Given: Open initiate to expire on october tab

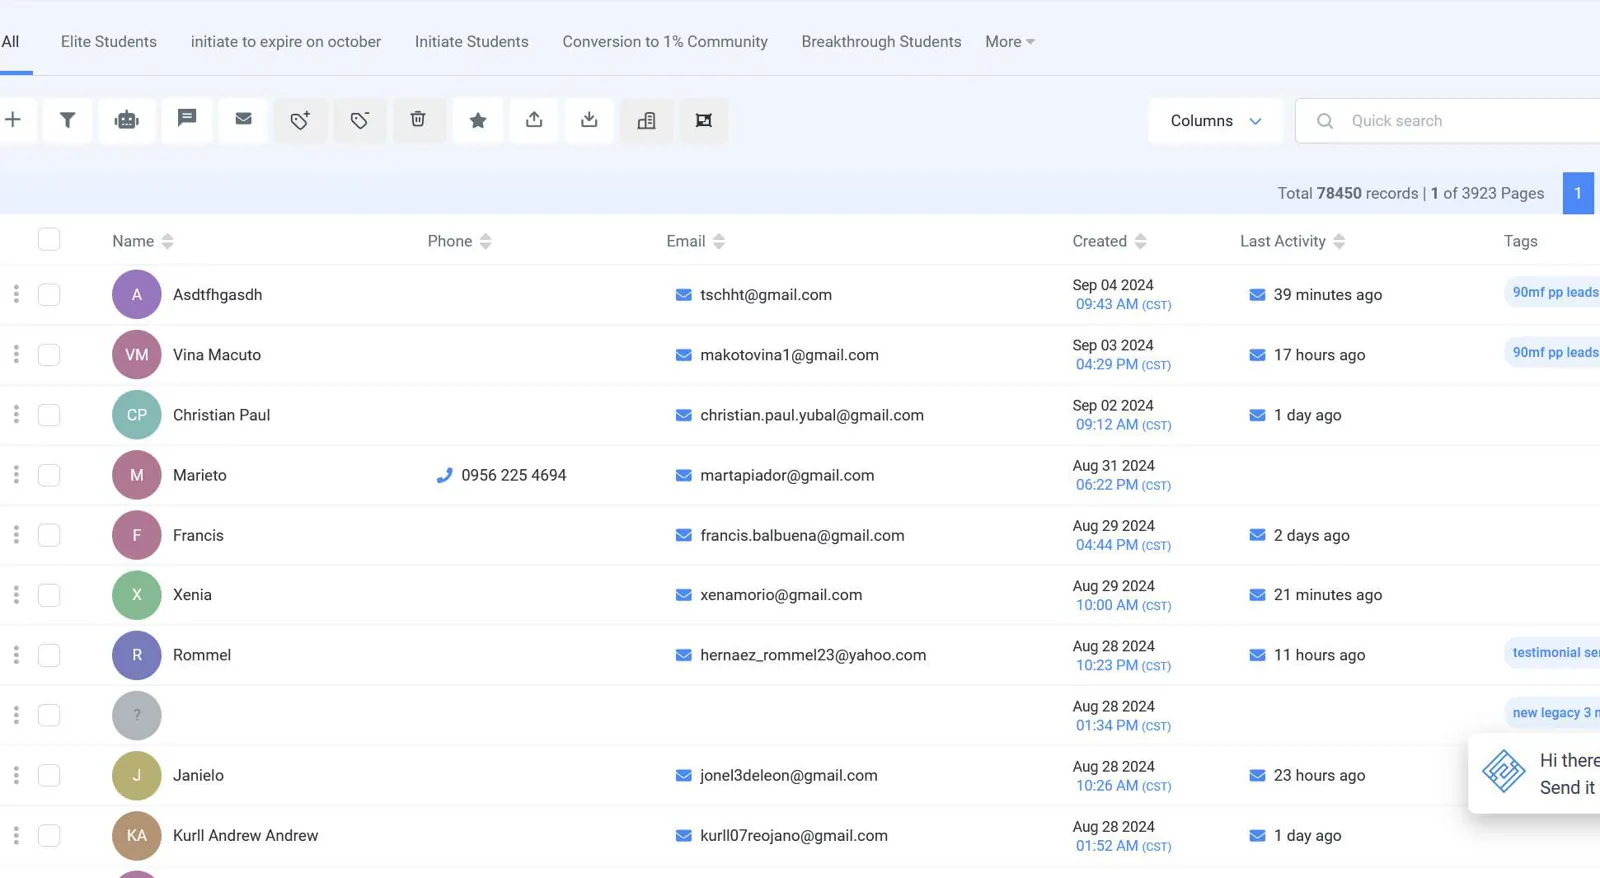Looking at the screenshot, I should click(286, 42).
